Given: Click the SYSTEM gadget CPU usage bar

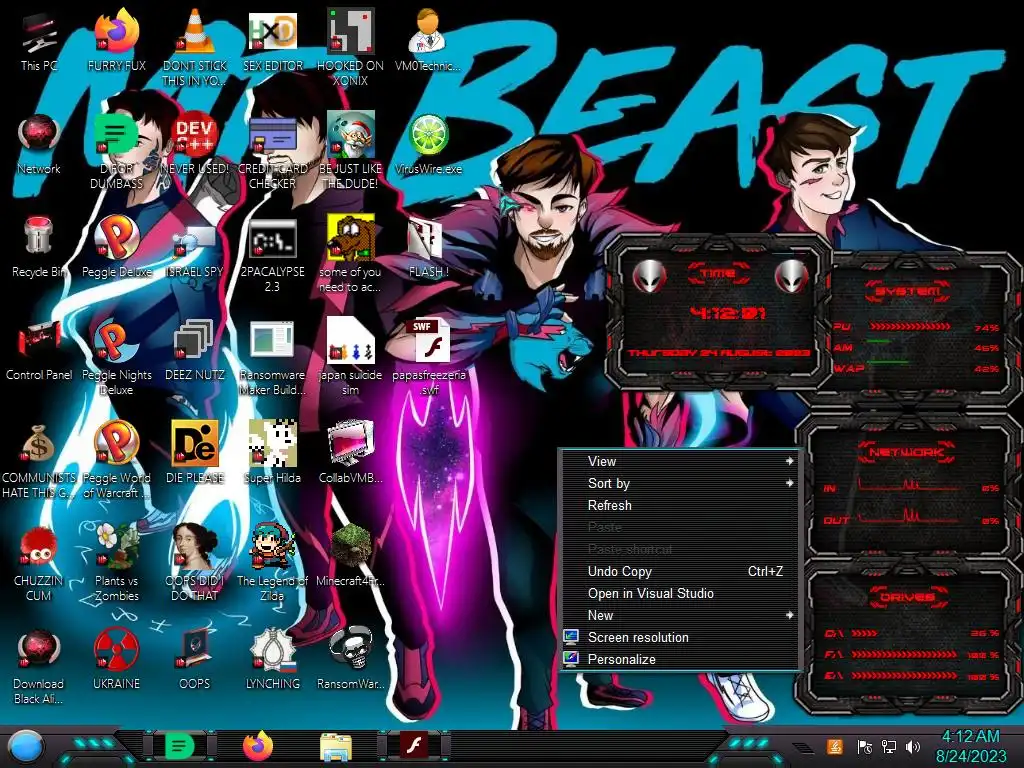Looking at the screenshot, I should click(x=910, y=327).
